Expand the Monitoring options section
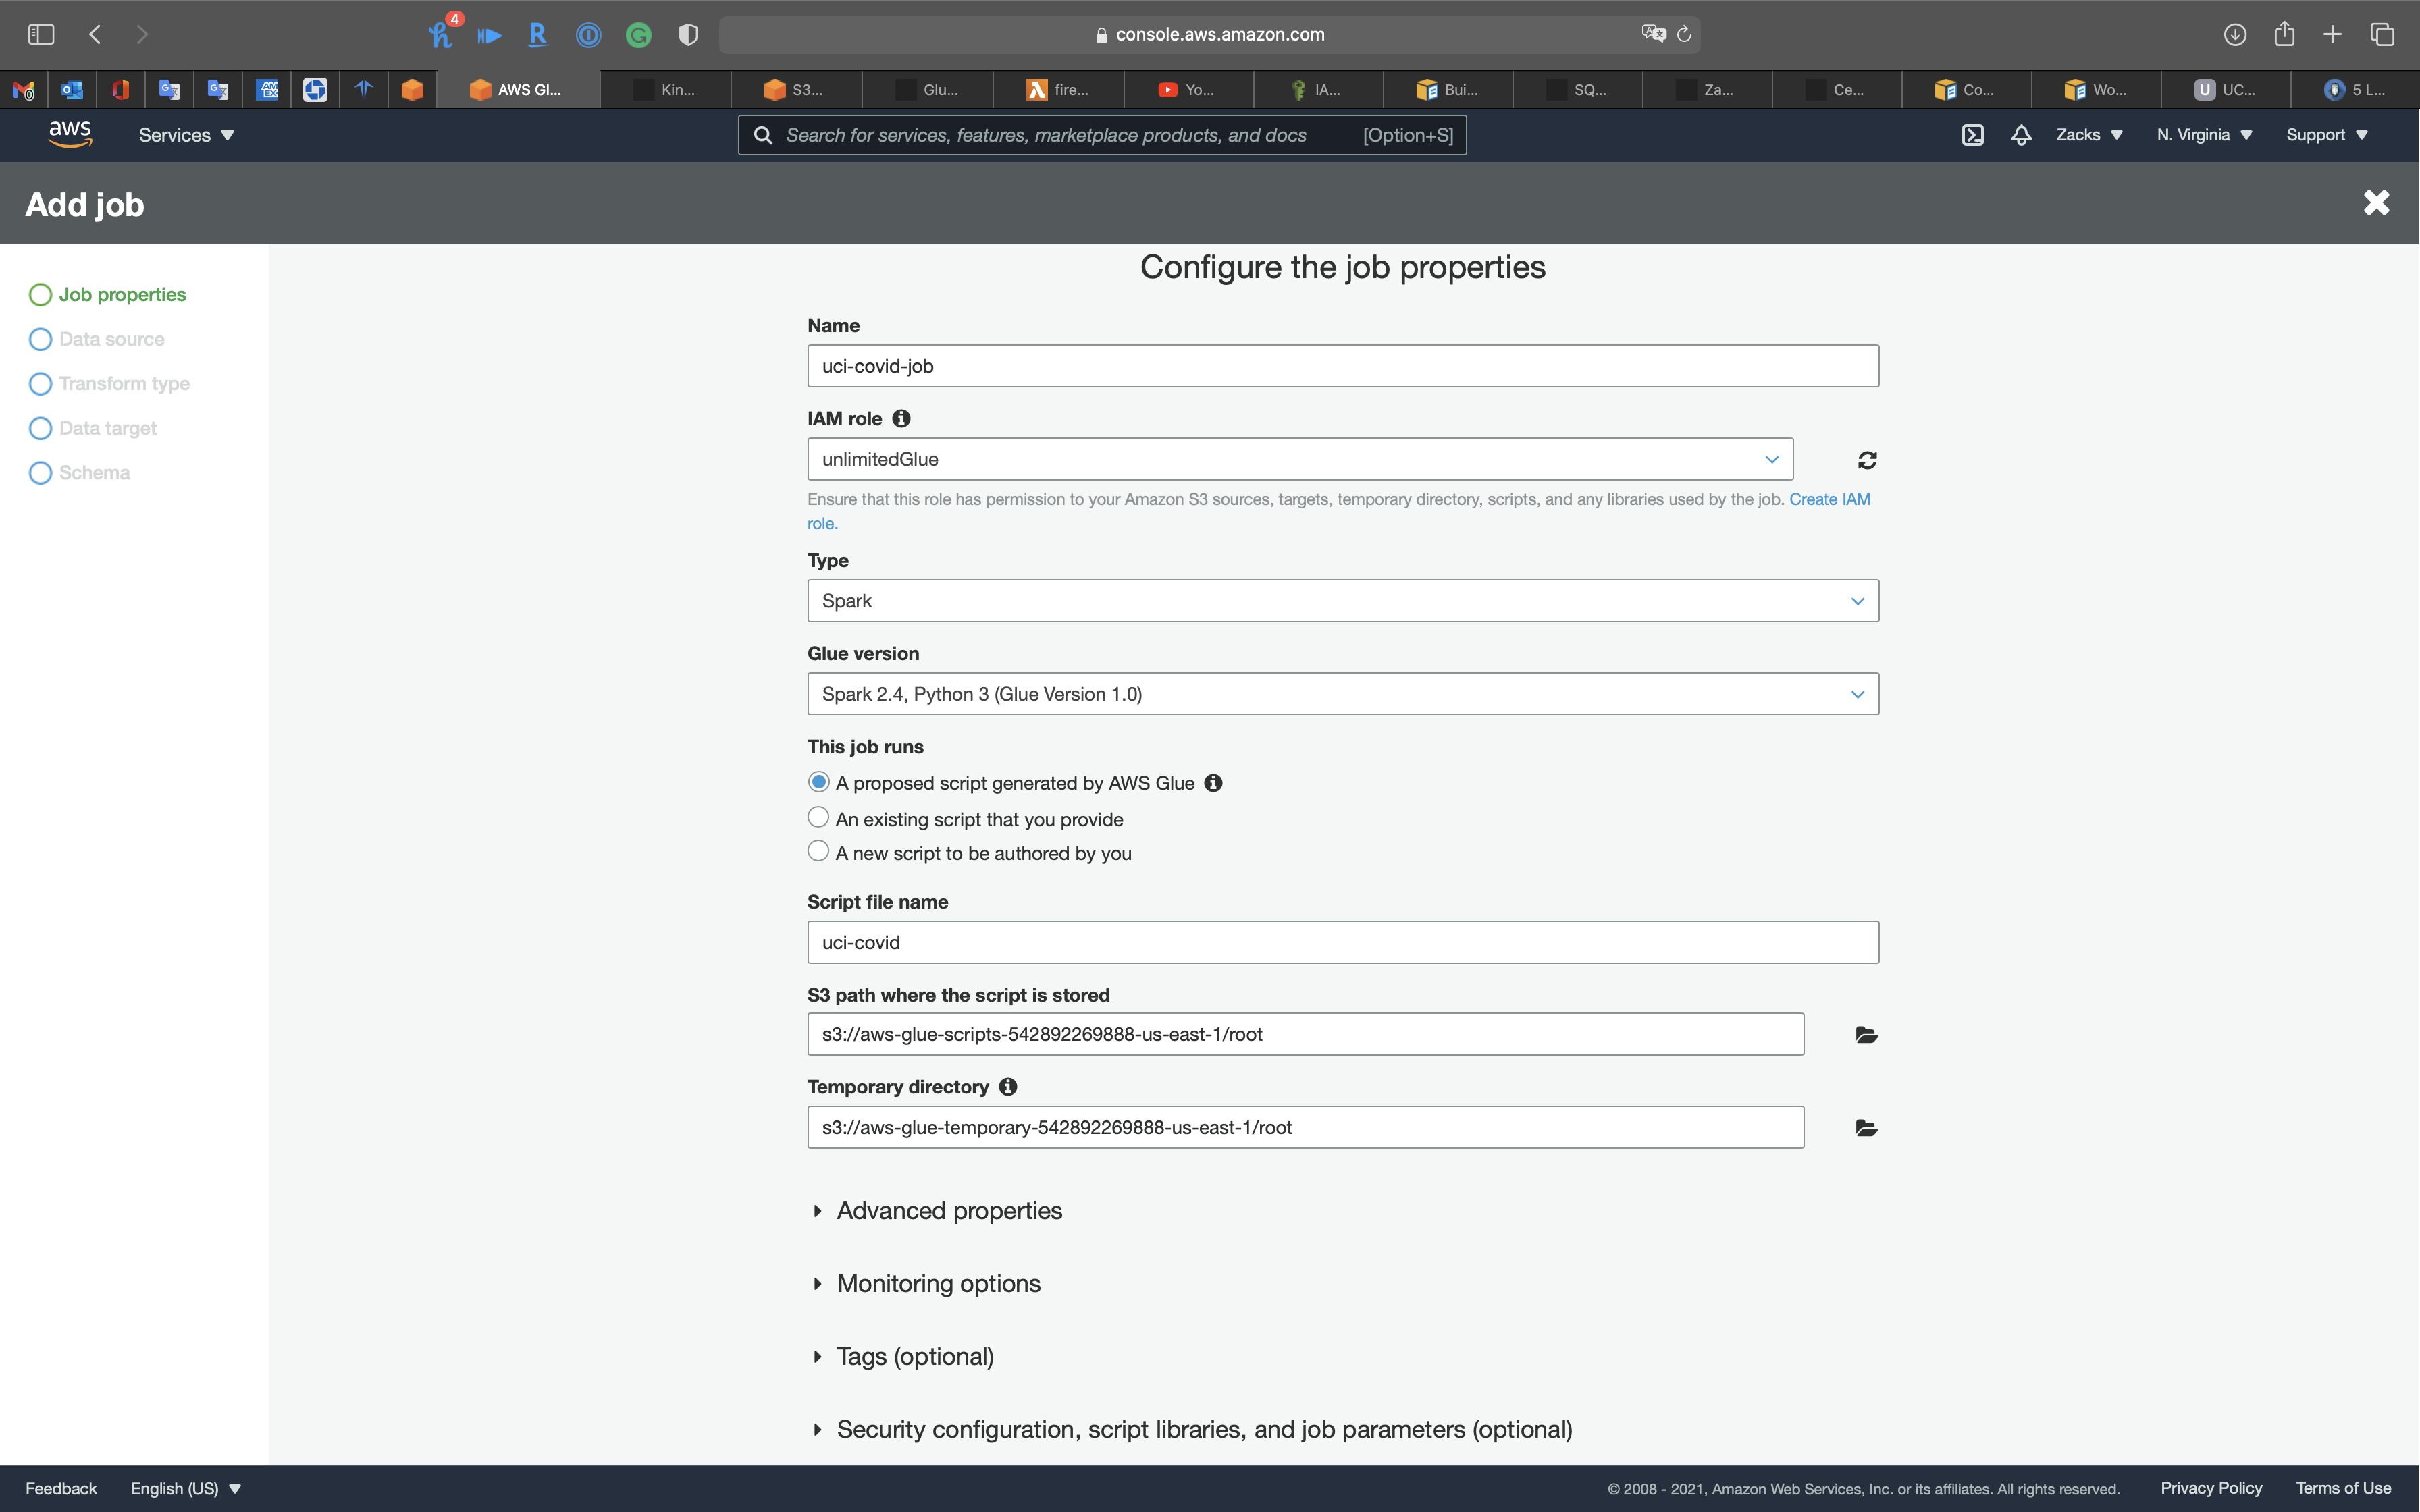Screen dimensions: 2420x1512 937,1284
